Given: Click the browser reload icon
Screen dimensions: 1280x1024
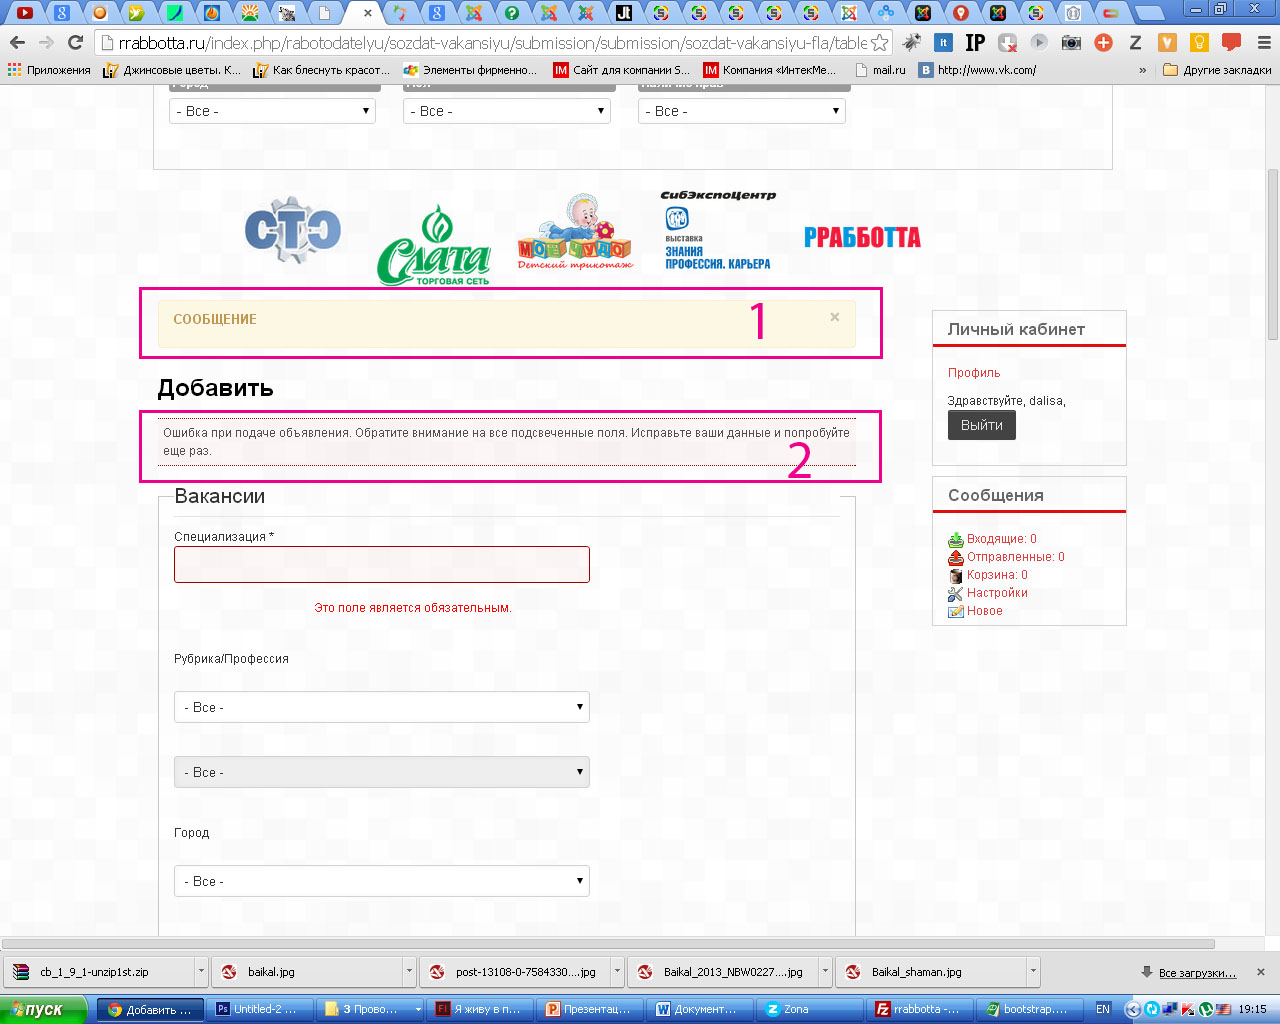Looking at the screenshot, I should click(x=75, y=43).
